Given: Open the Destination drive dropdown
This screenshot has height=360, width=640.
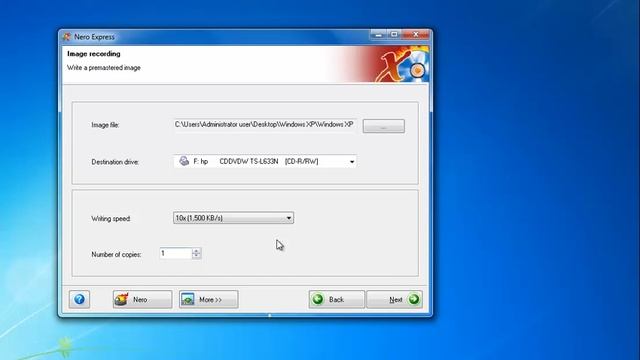Looking at the screenshot, I should pos(265,161).
